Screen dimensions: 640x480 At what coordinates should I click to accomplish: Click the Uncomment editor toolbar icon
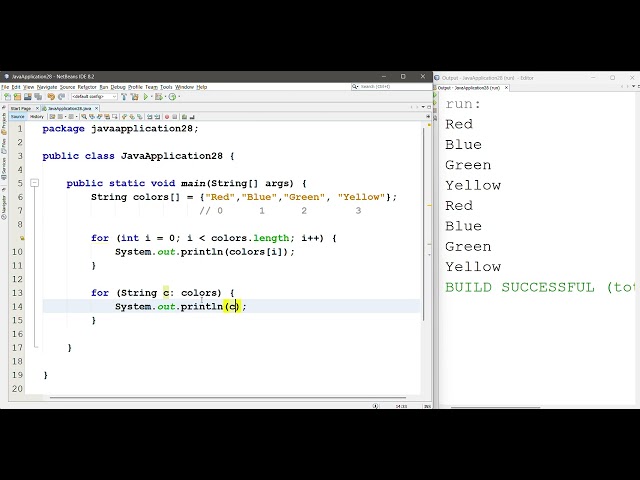click(192, 117)
